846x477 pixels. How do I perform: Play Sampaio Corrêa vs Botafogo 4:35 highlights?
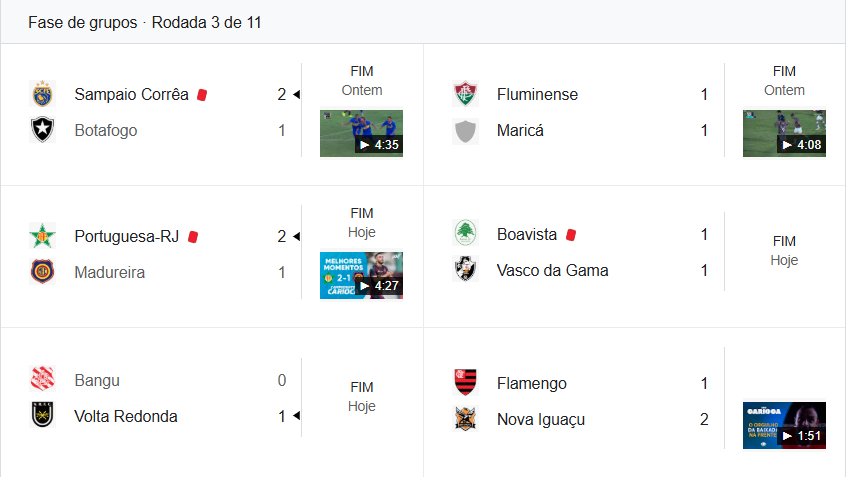pos(361,133)
